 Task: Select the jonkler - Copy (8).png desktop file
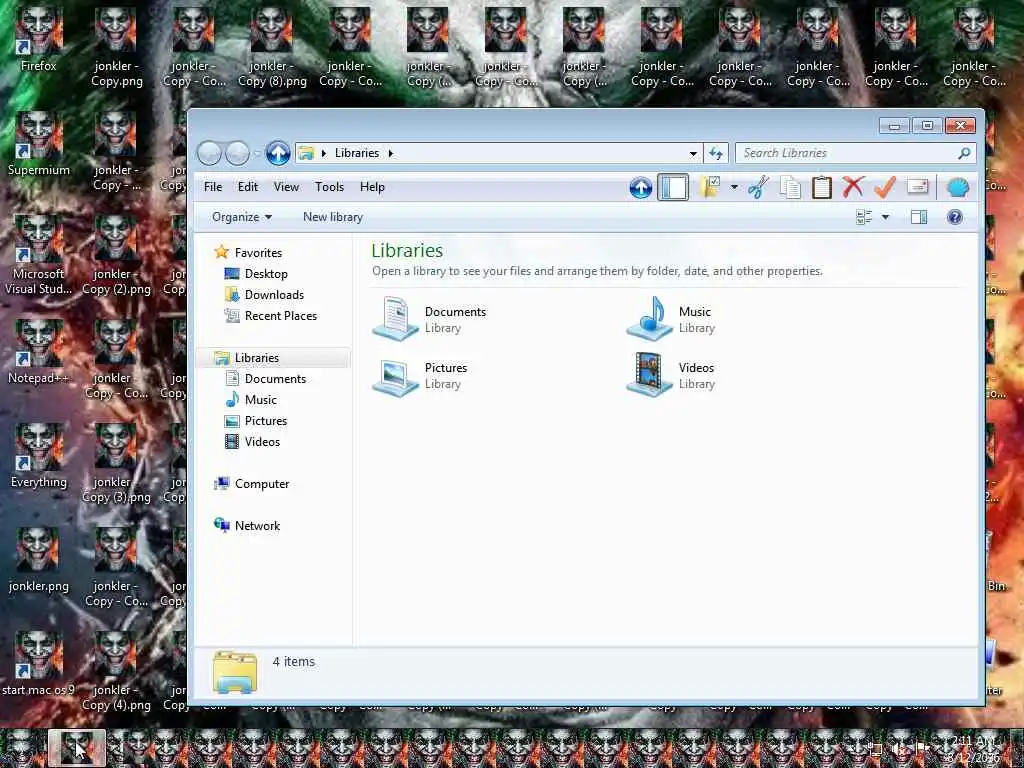click(272, 47)
